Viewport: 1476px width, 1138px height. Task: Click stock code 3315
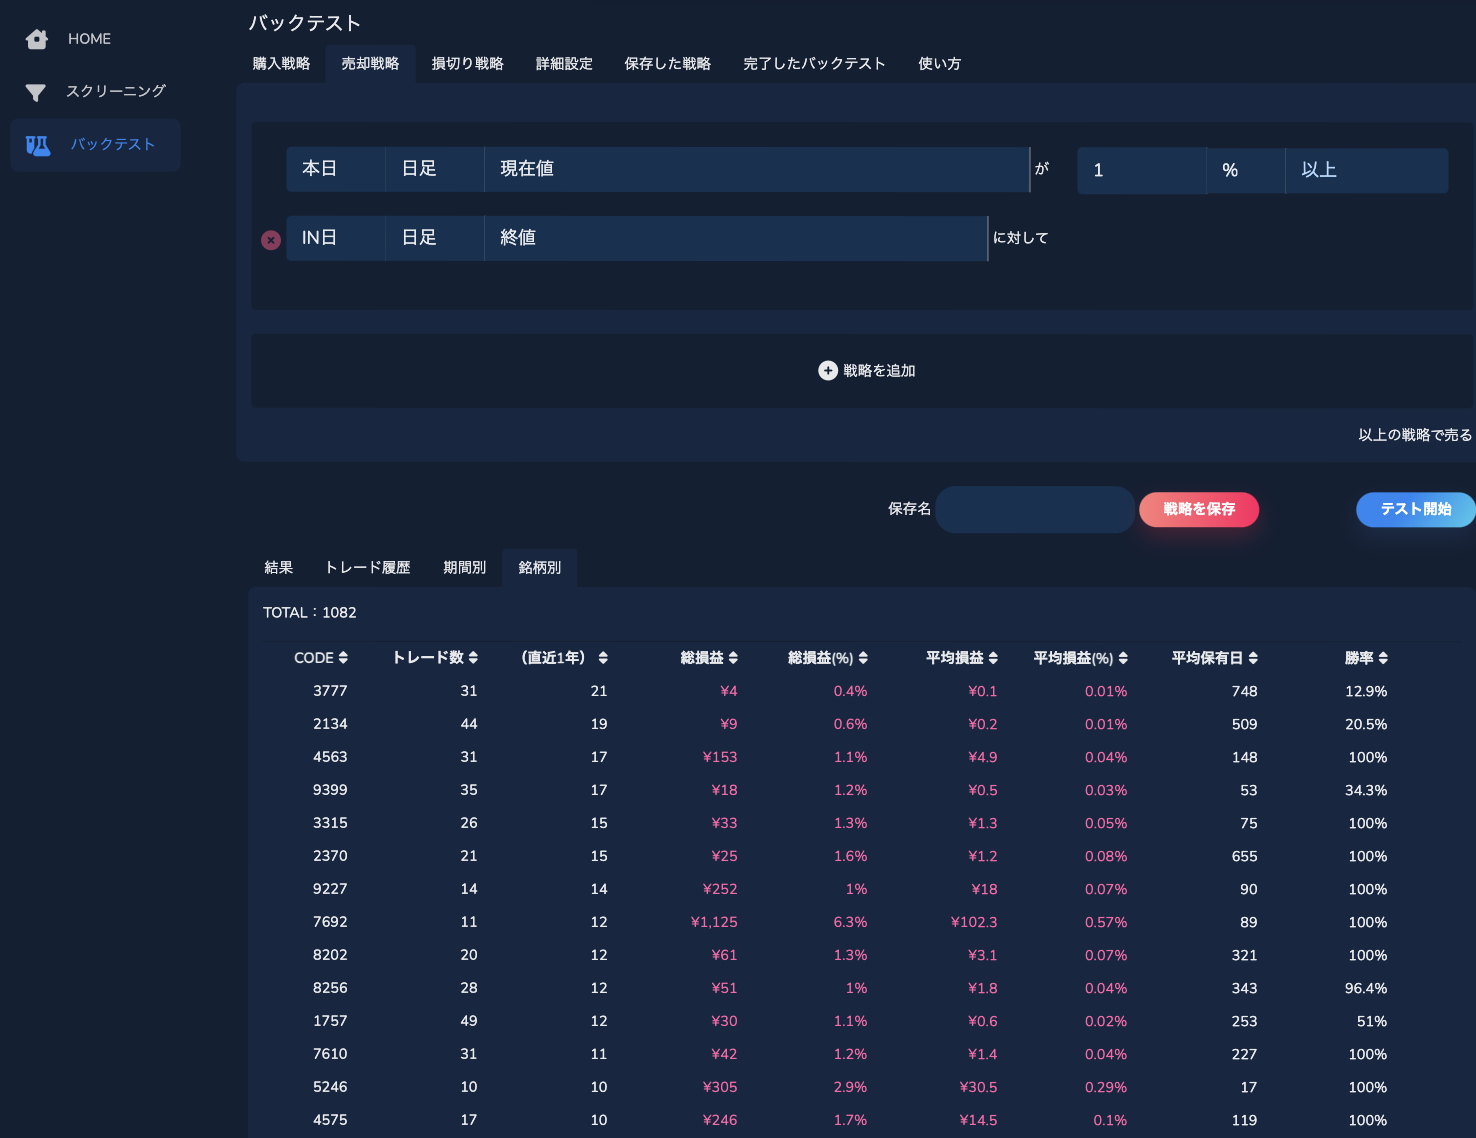[x=330, y=823]
